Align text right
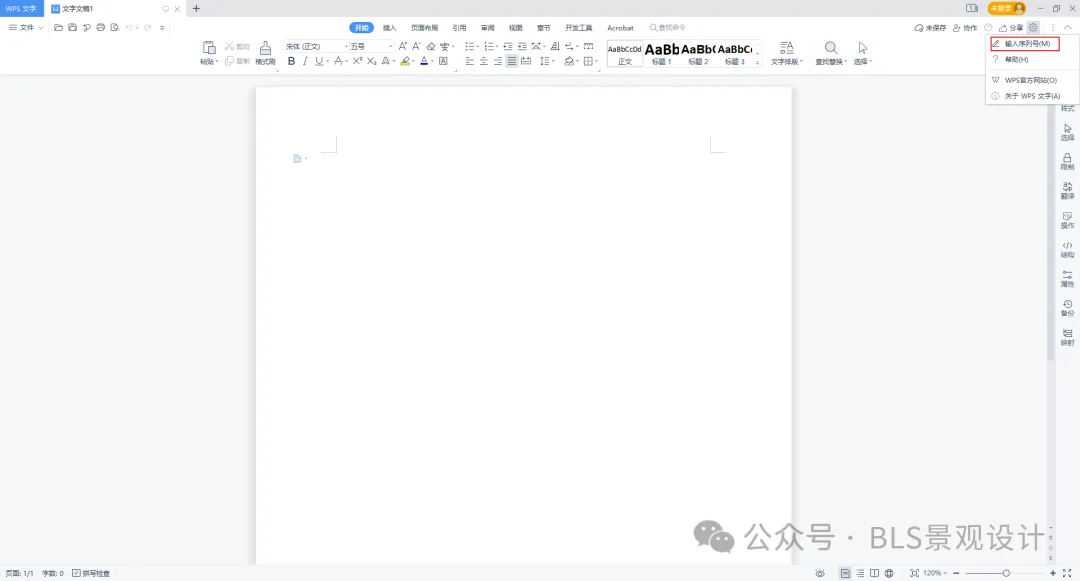 [497, 61]
